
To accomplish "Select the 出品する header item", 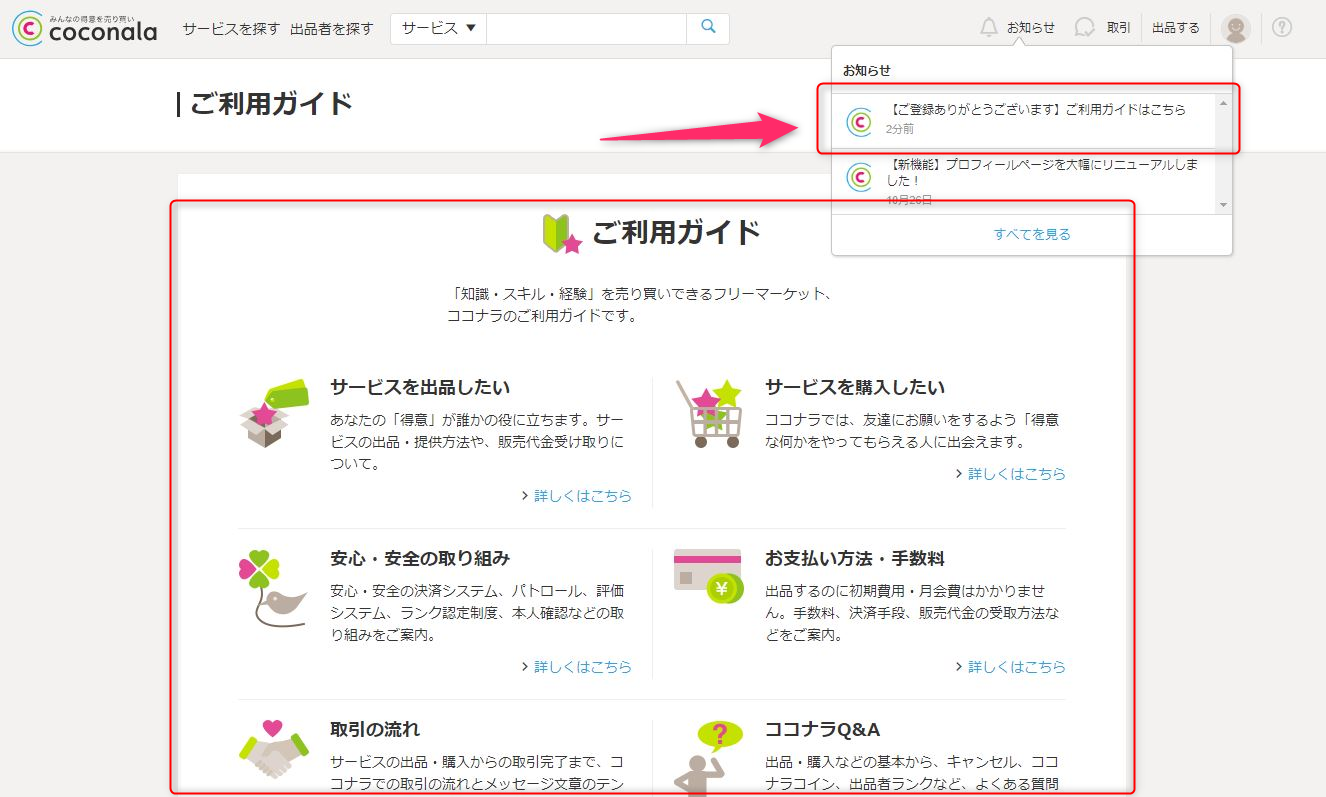I will (x=1176, y=28).
